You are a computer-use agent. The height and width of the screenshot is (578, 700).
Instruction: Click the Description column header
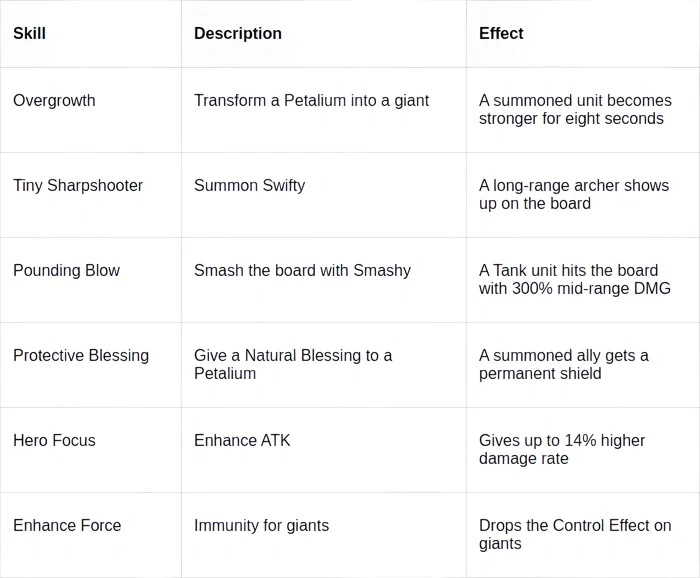coord(238,33)
